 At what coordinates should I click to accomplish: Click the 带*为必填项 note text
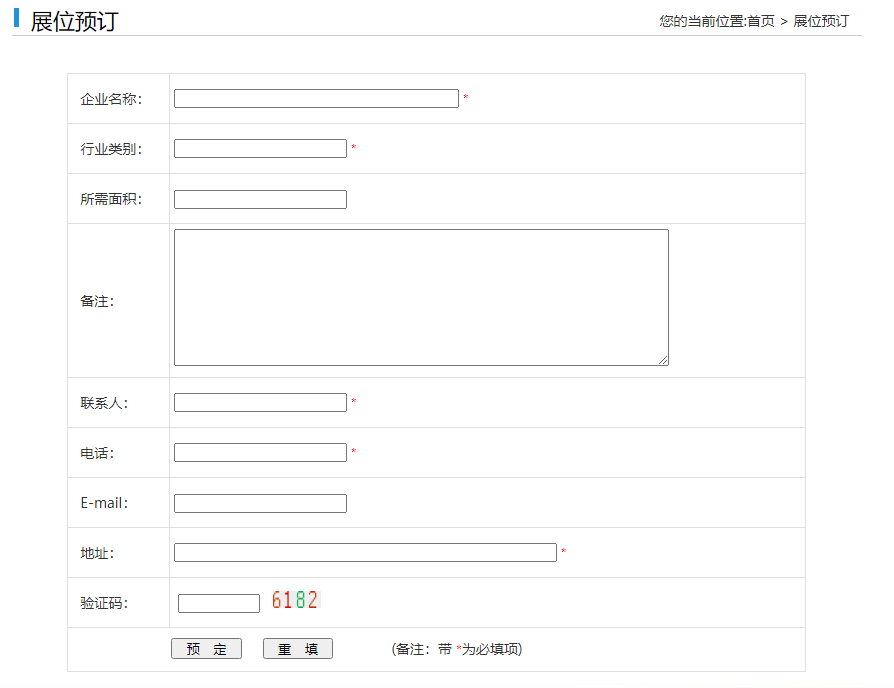point(457,649)
